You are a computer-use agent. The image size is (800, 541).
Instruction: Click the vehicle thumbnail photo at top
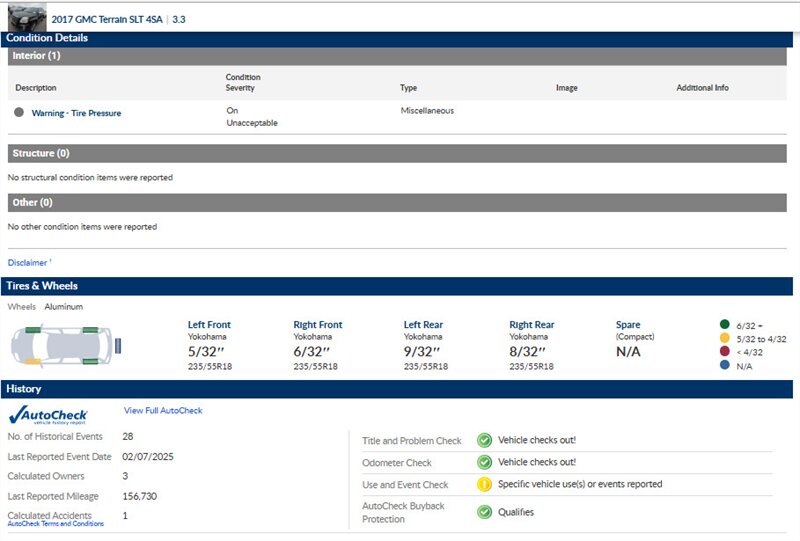pos(27,17)
